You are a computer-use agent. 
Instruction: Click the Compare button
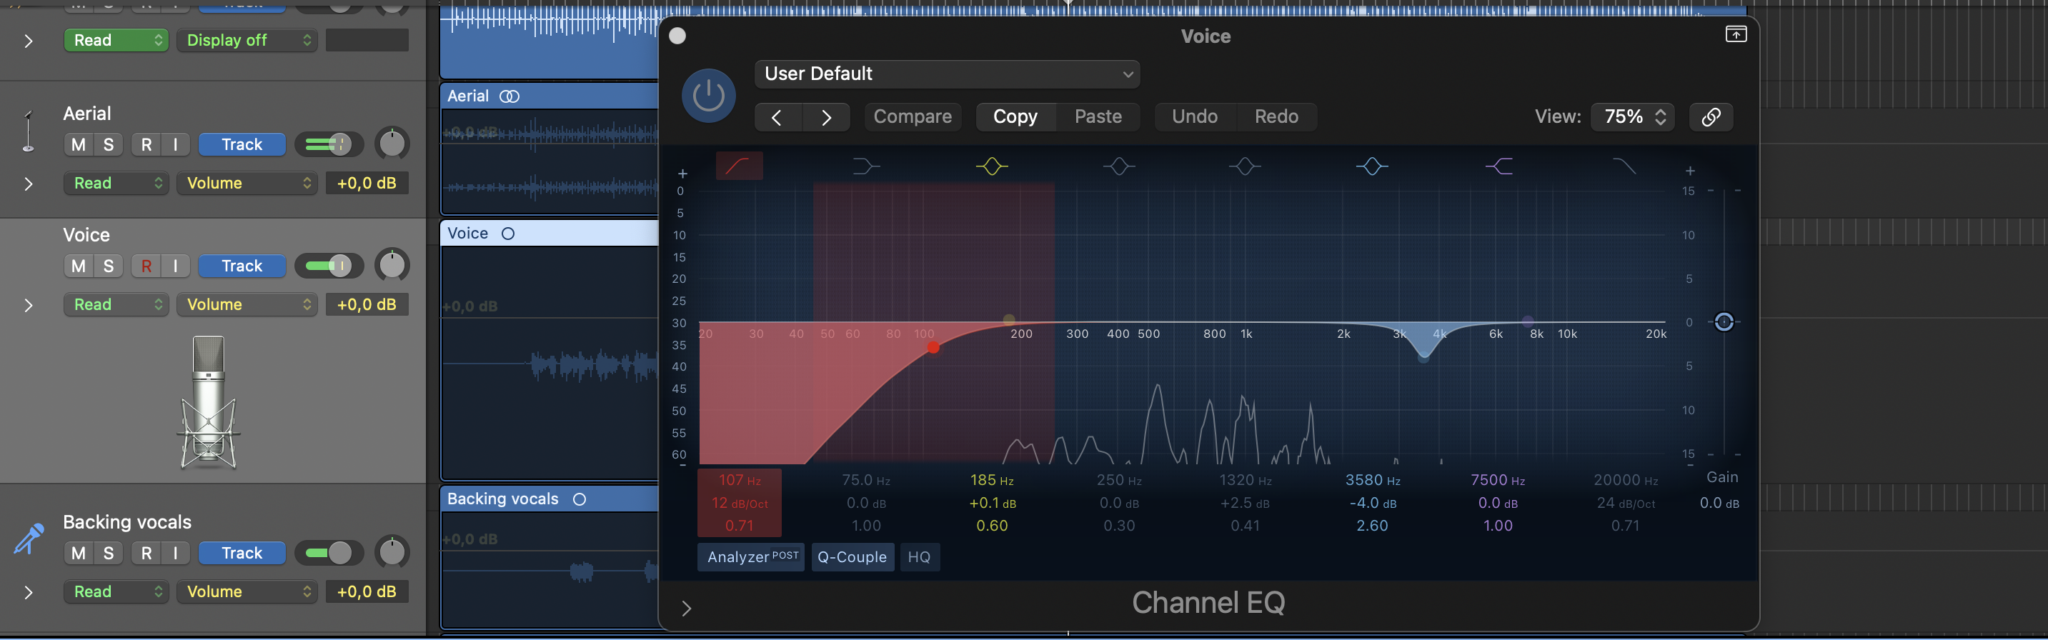coord(912,117)
